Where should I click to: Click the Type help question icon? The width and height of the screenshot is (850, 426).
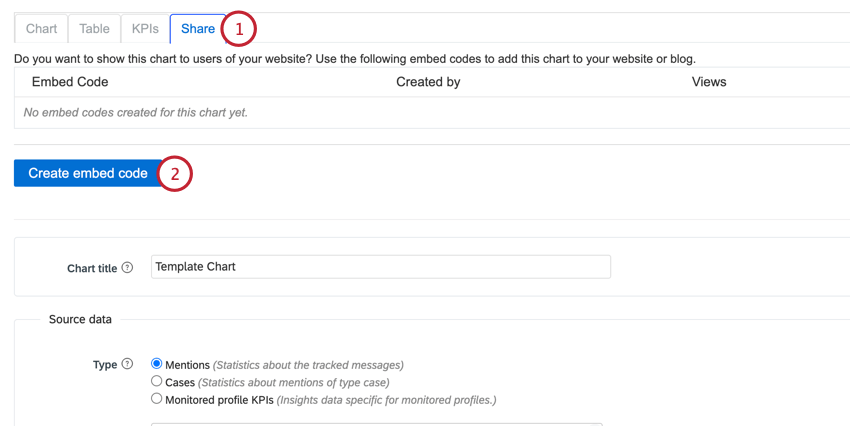click(127, 364)
